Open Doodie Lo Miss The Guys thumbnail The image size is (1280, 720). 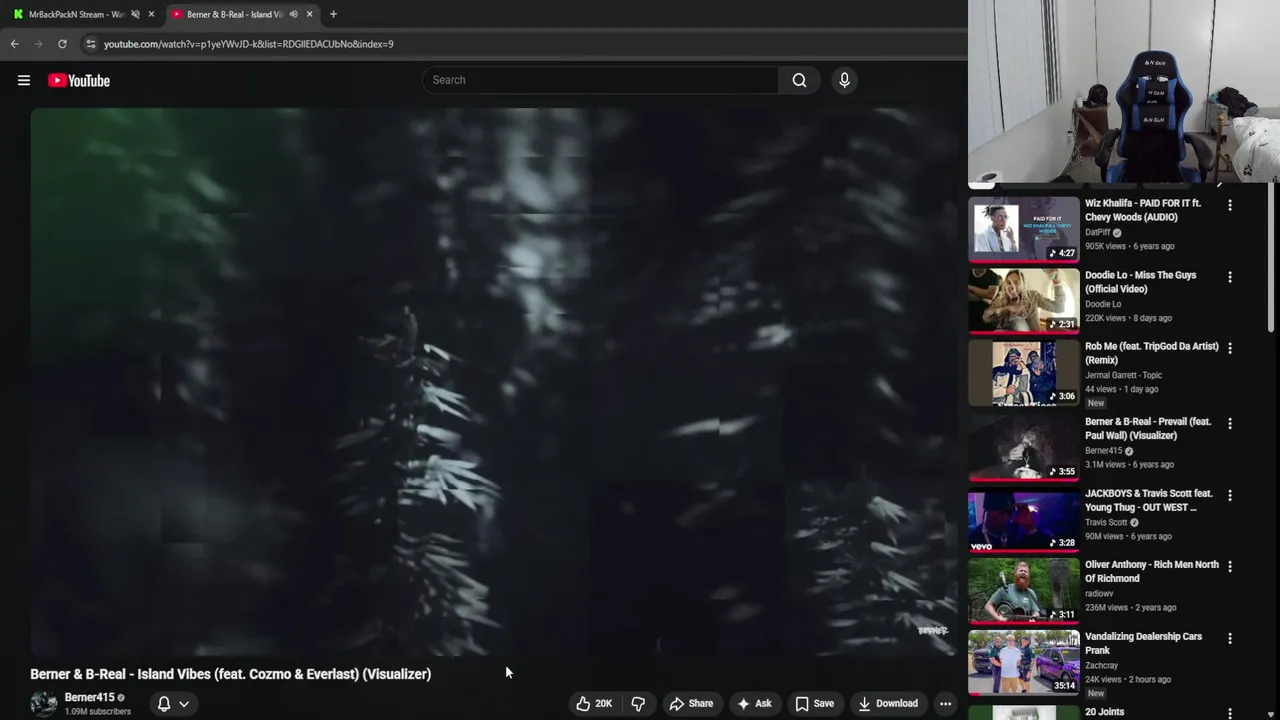[1023, 300]
